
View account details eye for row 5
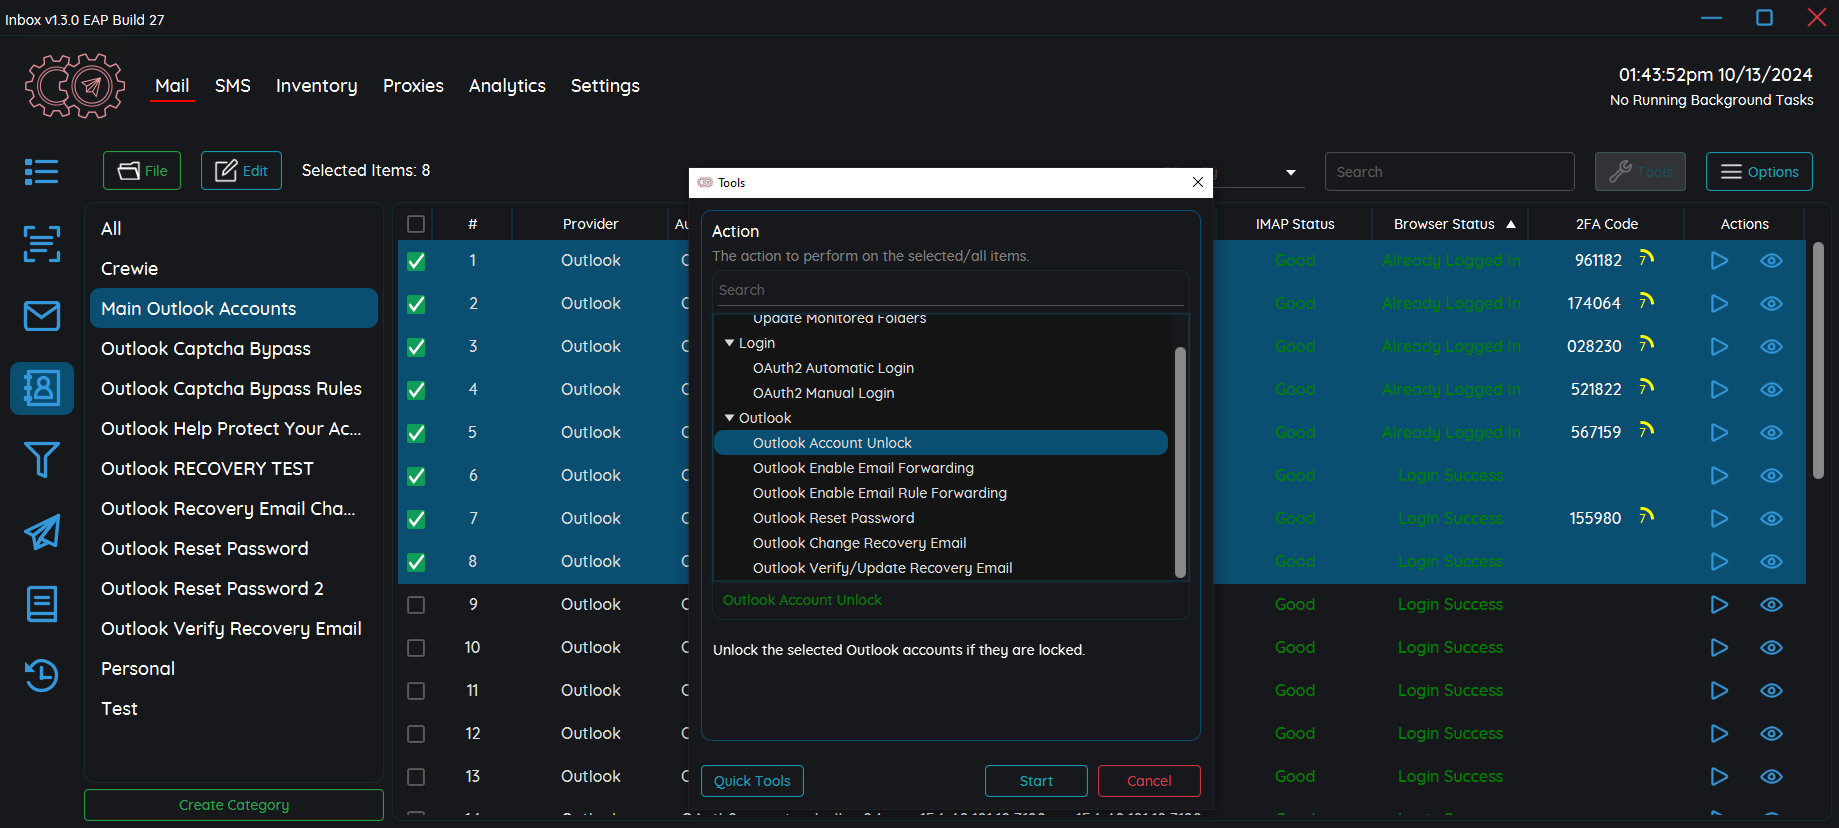pyautogui.click(x=1771, y=432)
